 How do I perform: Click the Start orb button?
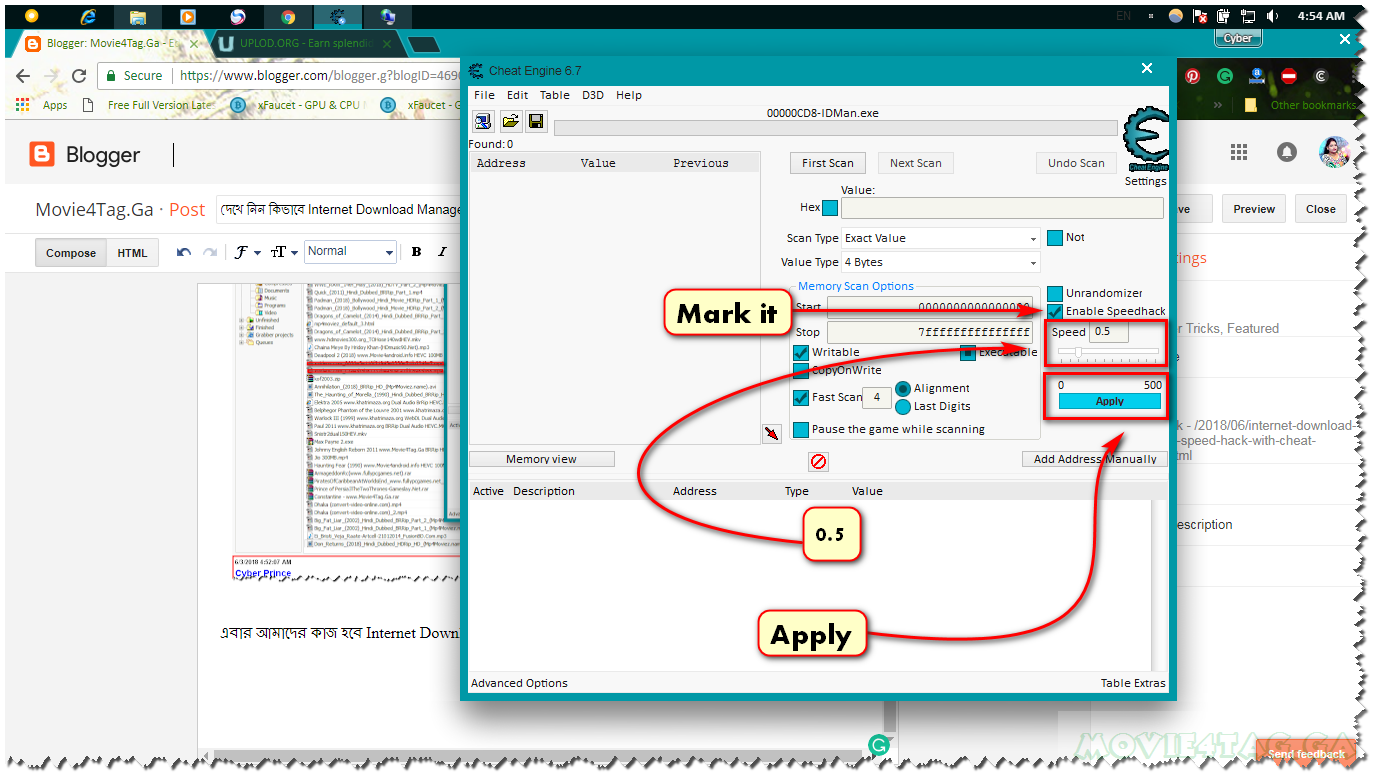[x=31, y=16]
